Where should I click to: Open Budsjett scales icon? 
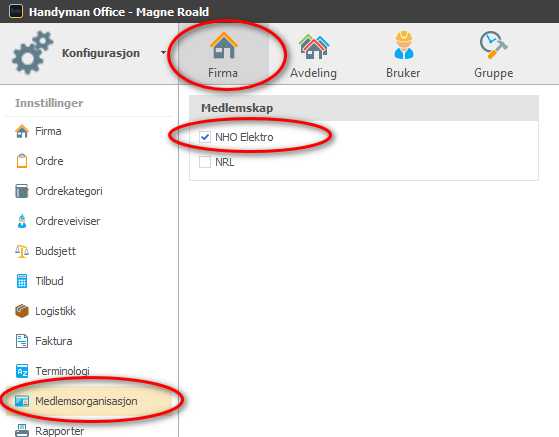coord(22,251)
